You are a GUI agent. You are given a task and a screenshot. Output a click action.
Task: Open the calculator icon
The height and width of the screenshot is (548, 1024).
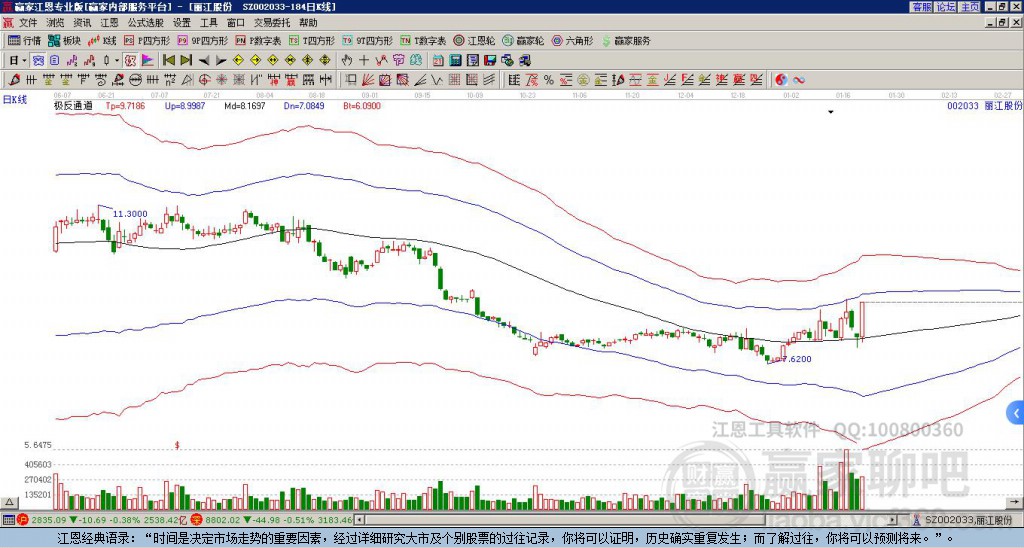pyautogui.click(x=455, y=61)
